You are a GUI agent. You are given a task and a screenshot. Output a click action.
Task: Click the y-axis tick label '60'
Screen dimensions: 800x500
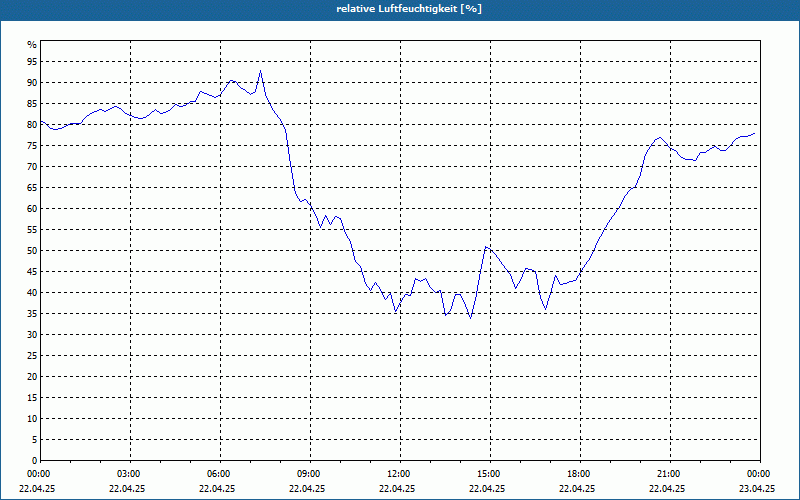tap(32, 209)
